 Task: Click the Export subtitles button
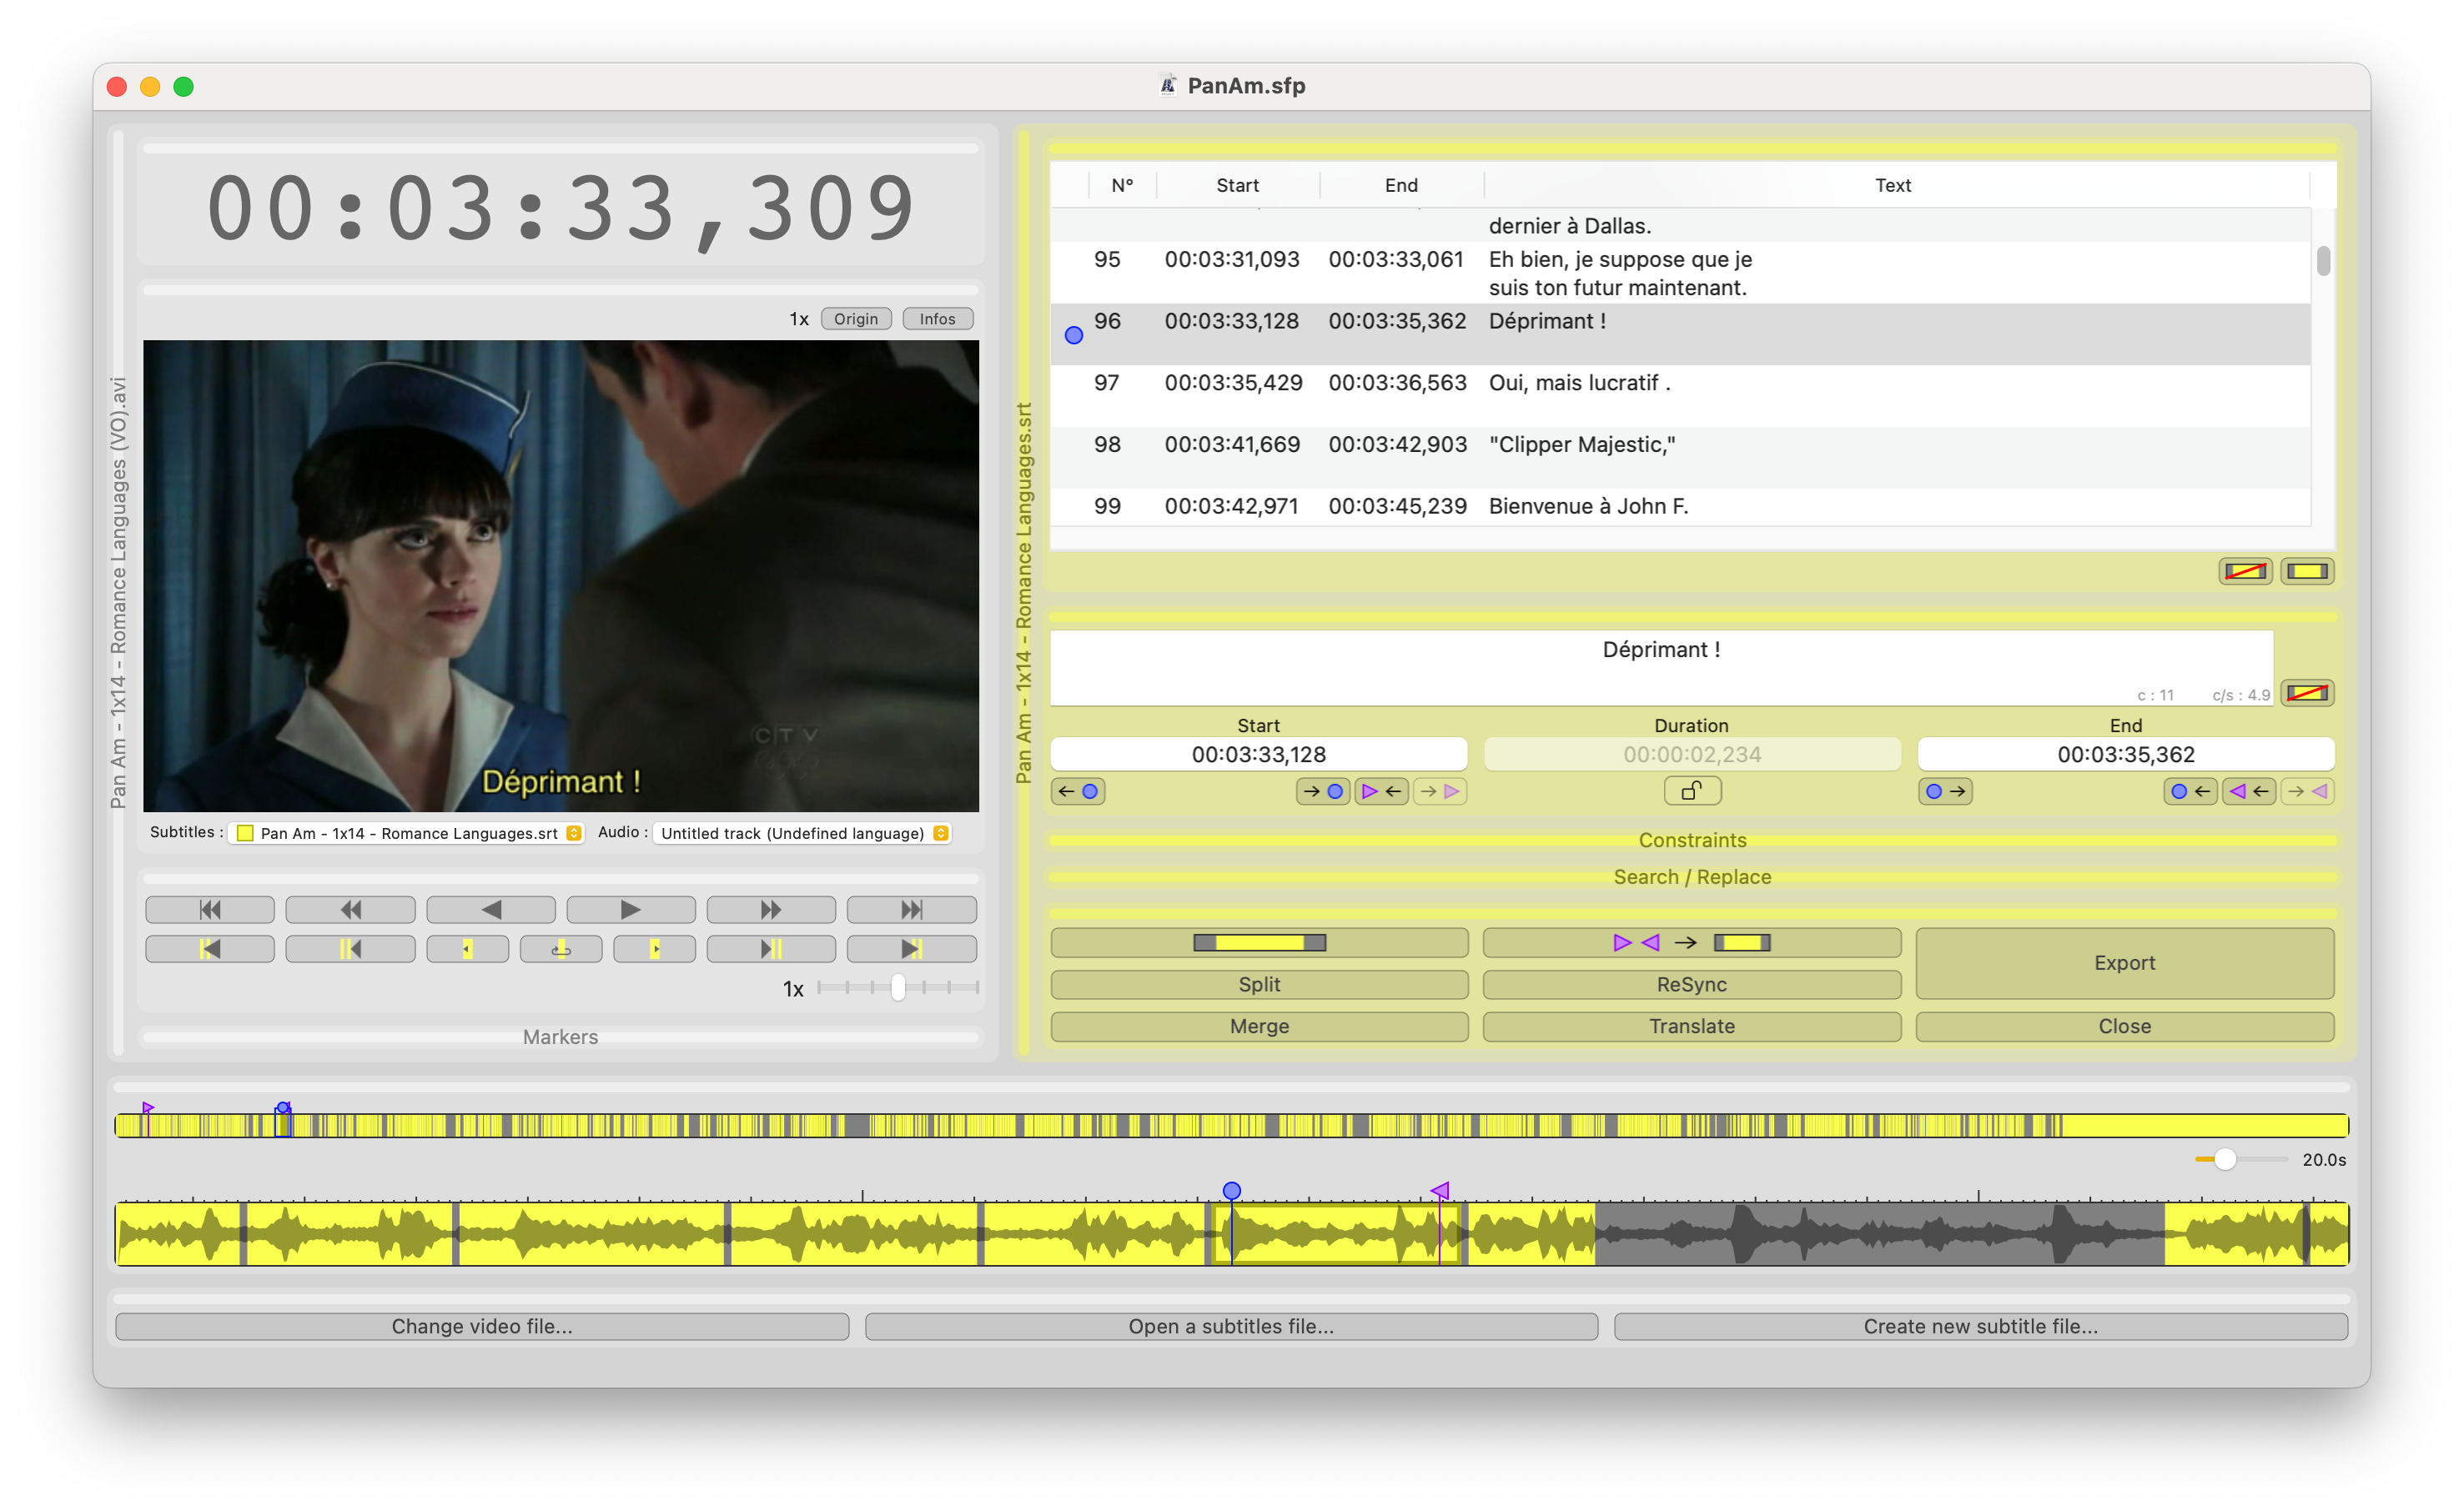coord(2123,961)
